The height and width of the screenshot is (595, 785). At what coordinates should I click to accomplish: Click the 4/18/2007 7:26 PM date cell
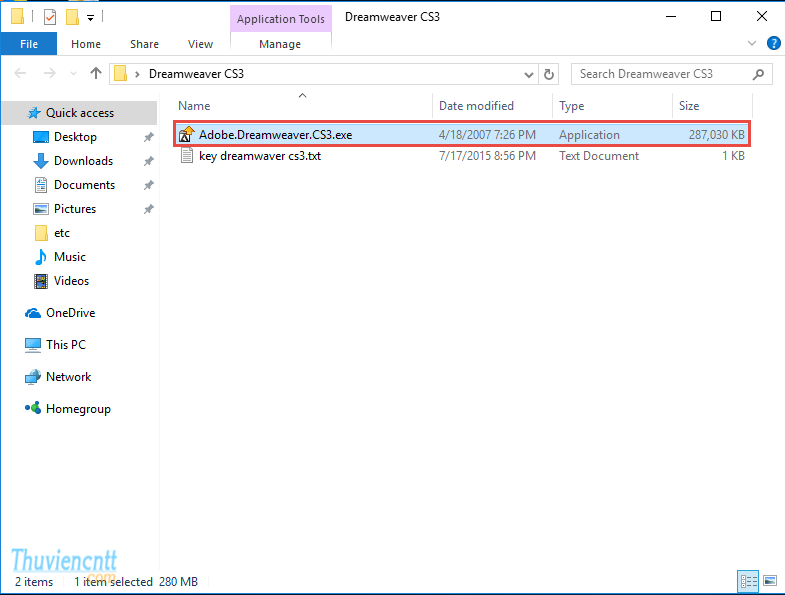(487, 135)
